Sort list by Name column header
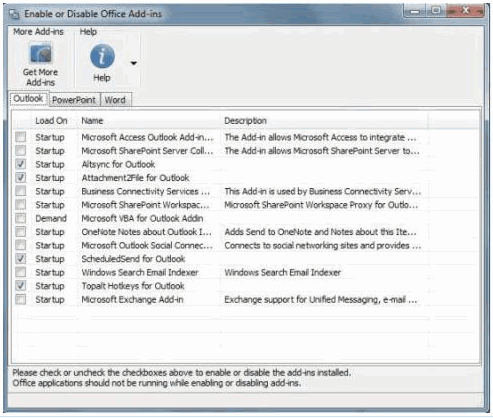The width and height of the screenshot is (493, 418). click(92, 121)
